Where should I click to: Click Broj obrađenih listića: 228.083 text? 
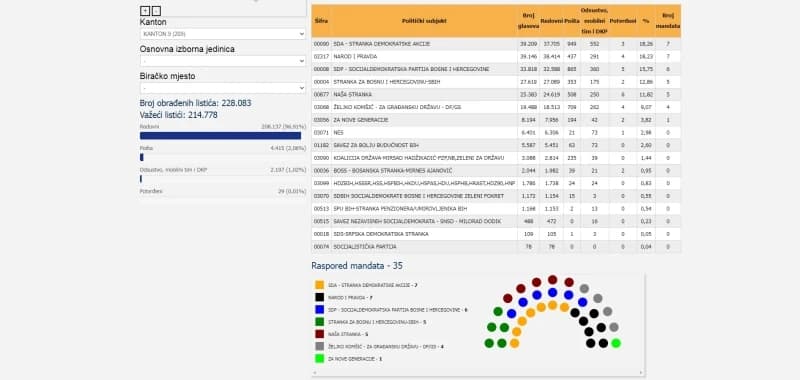(x=195, y=103)
